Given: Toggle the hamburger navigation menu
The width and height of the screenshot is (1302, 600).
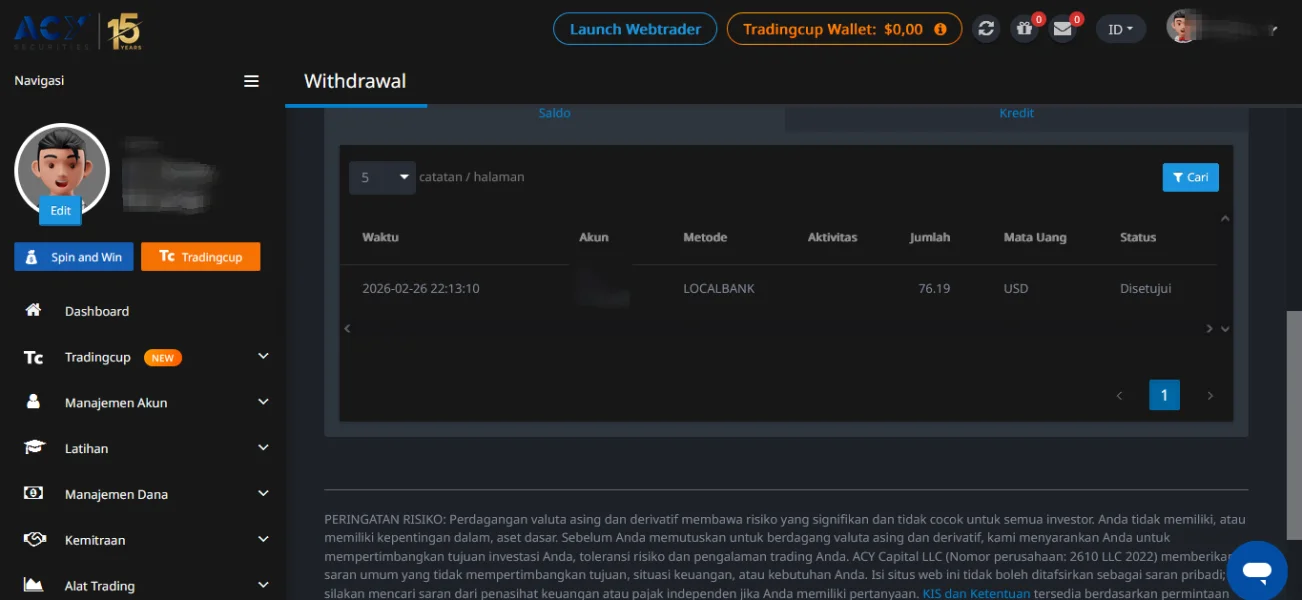Looking at the screenshot, I should (251, 81).
